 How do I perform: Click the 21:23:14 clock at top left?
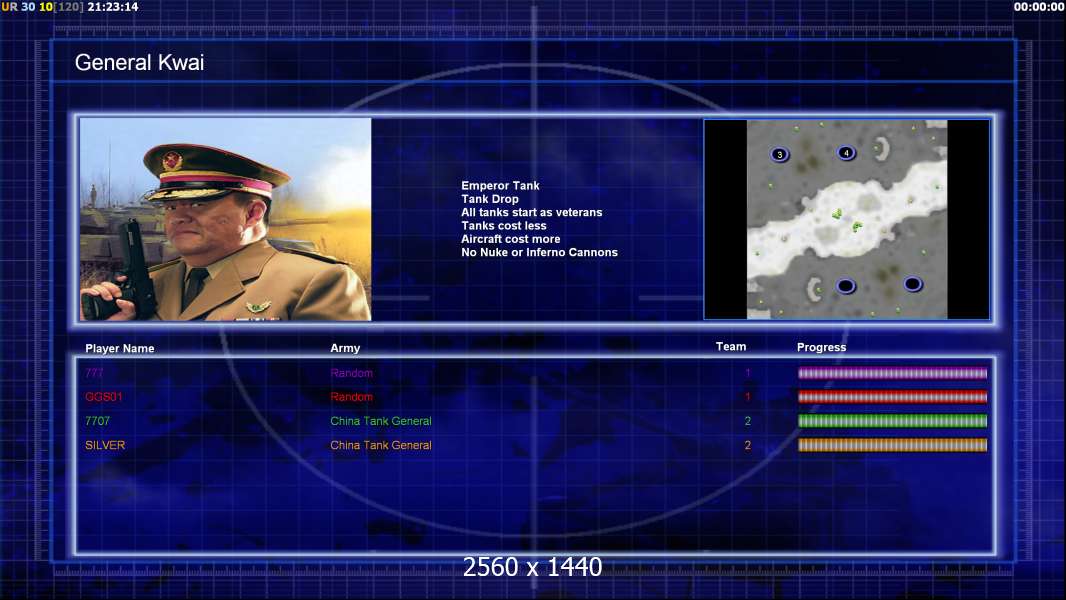click(x=113, y=7)
